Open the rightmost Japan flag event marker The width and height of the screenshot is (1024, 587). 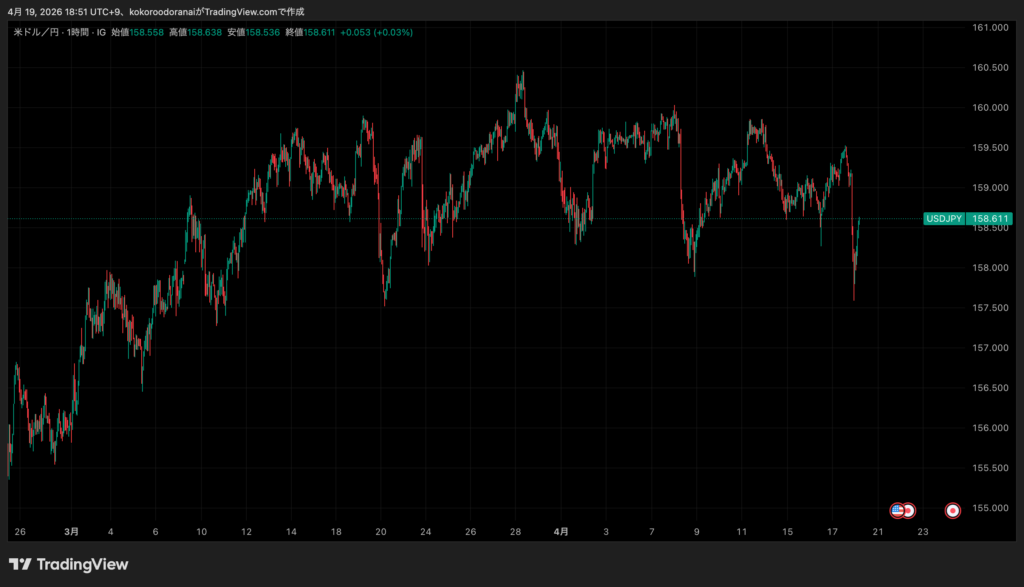953,510
